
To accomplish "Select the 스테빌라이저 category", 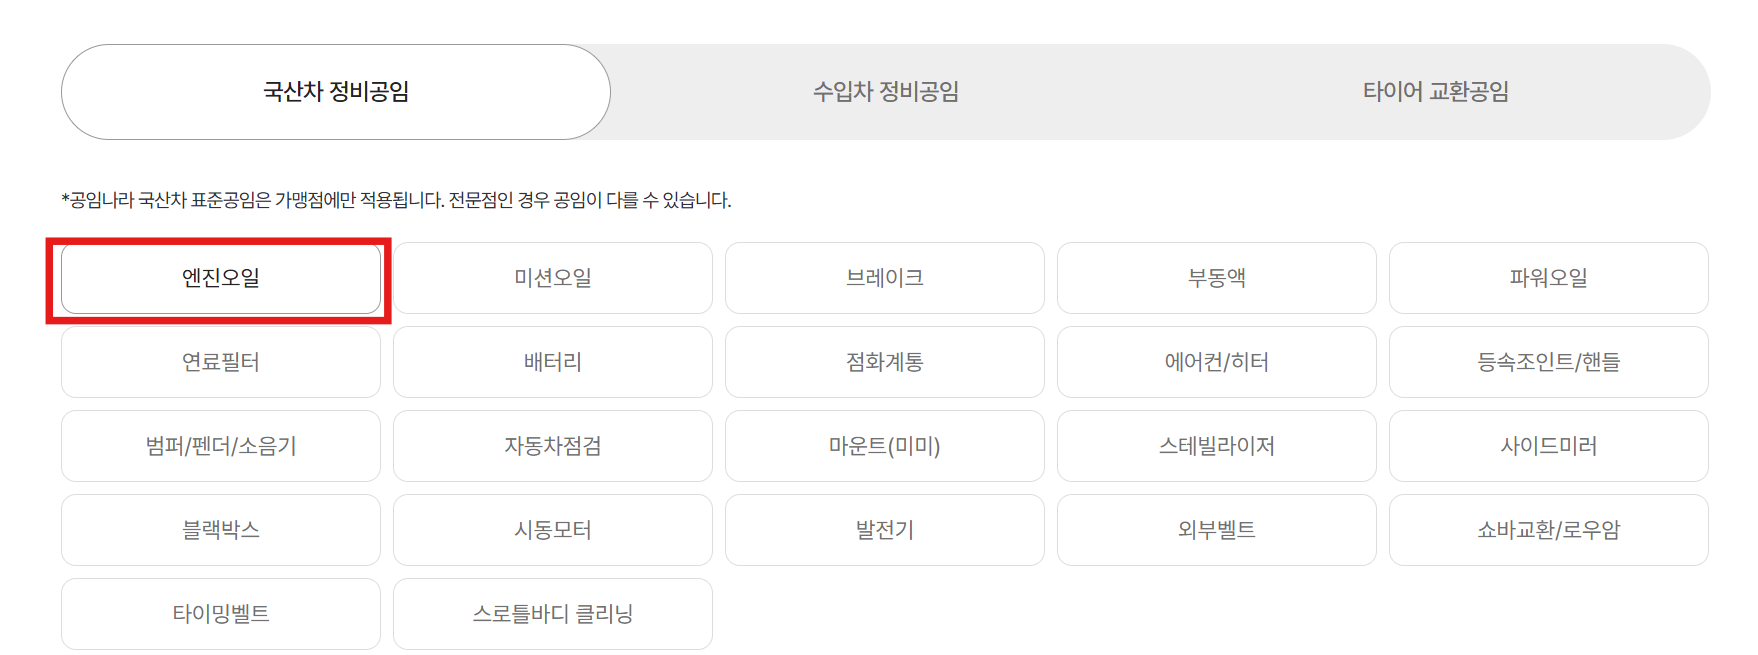I will coord(1217,446).
